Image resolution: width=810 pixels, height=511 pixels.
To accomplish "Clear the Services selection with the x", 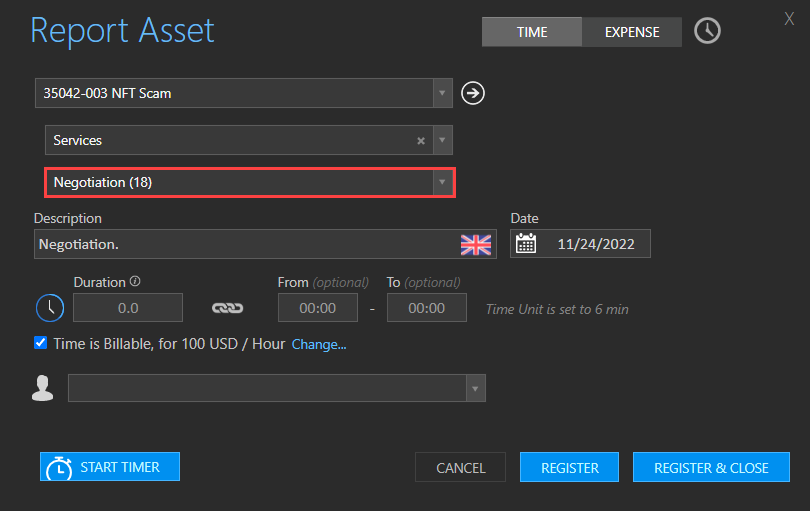I will (421, 141).
